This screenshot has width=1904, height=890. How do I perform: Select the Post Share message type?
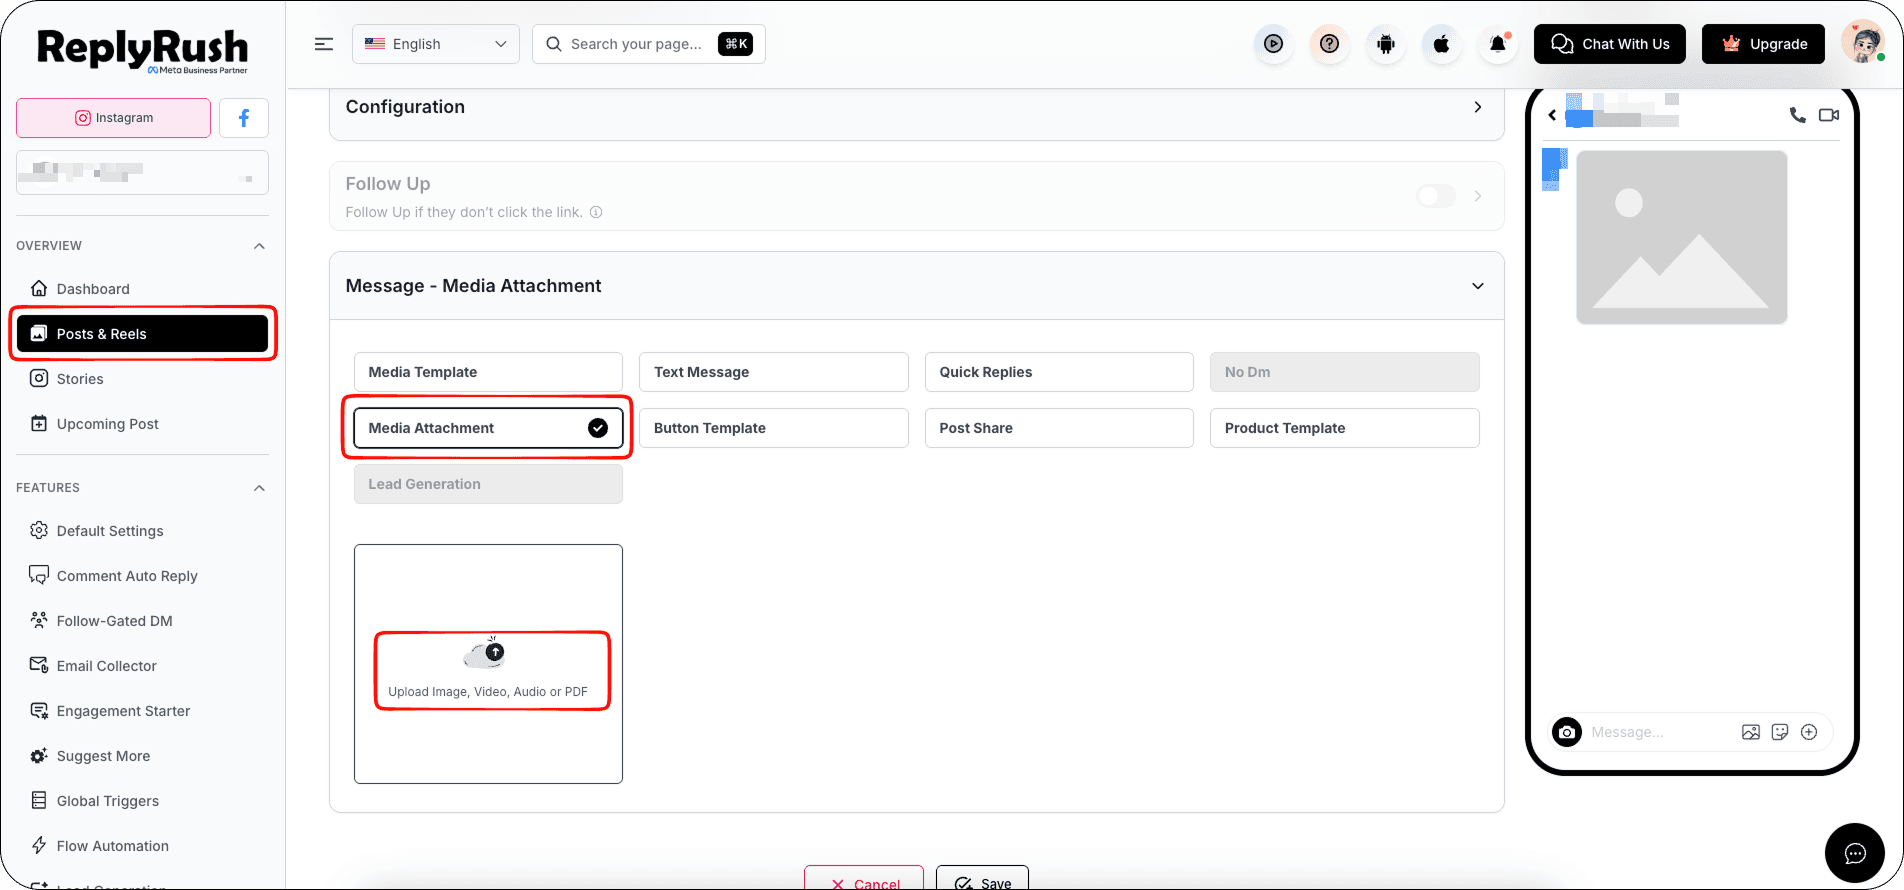1059,428
